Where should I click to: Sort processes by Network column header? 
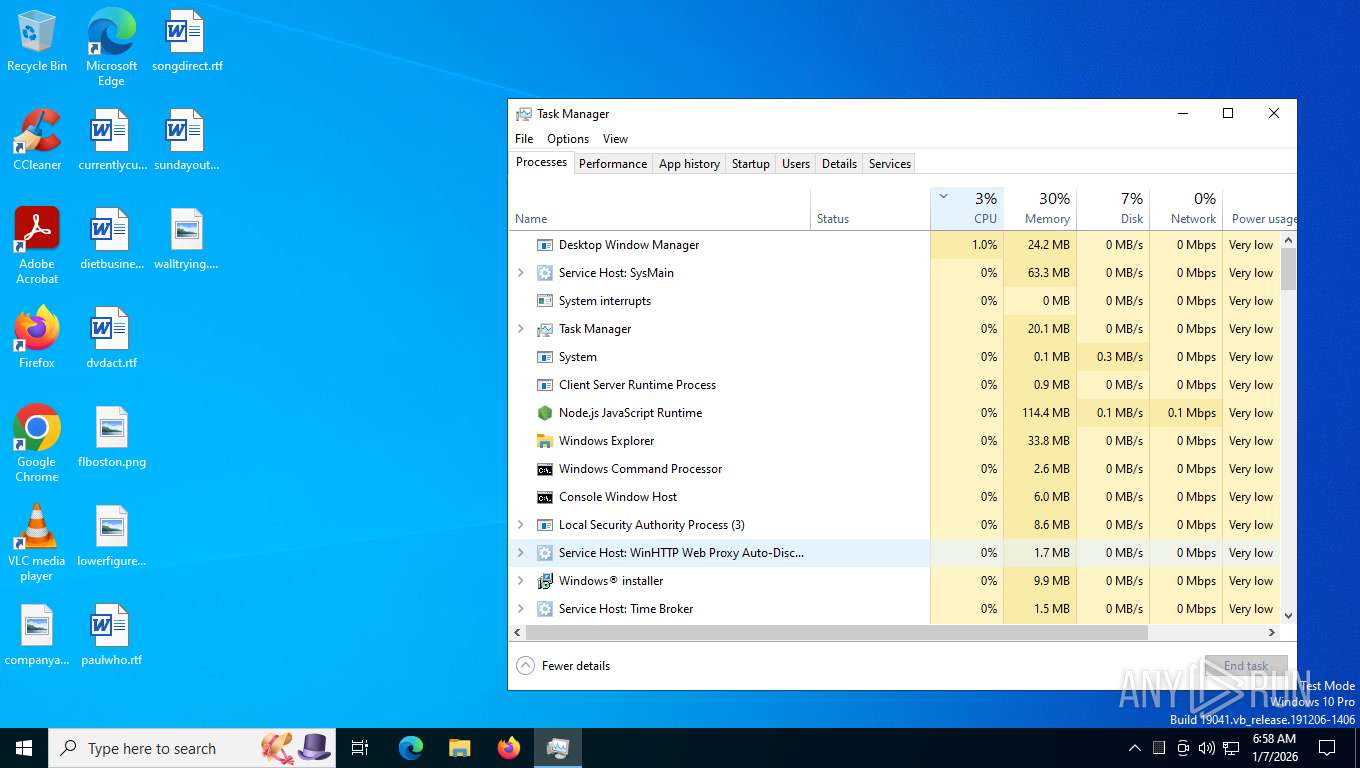1186,208
